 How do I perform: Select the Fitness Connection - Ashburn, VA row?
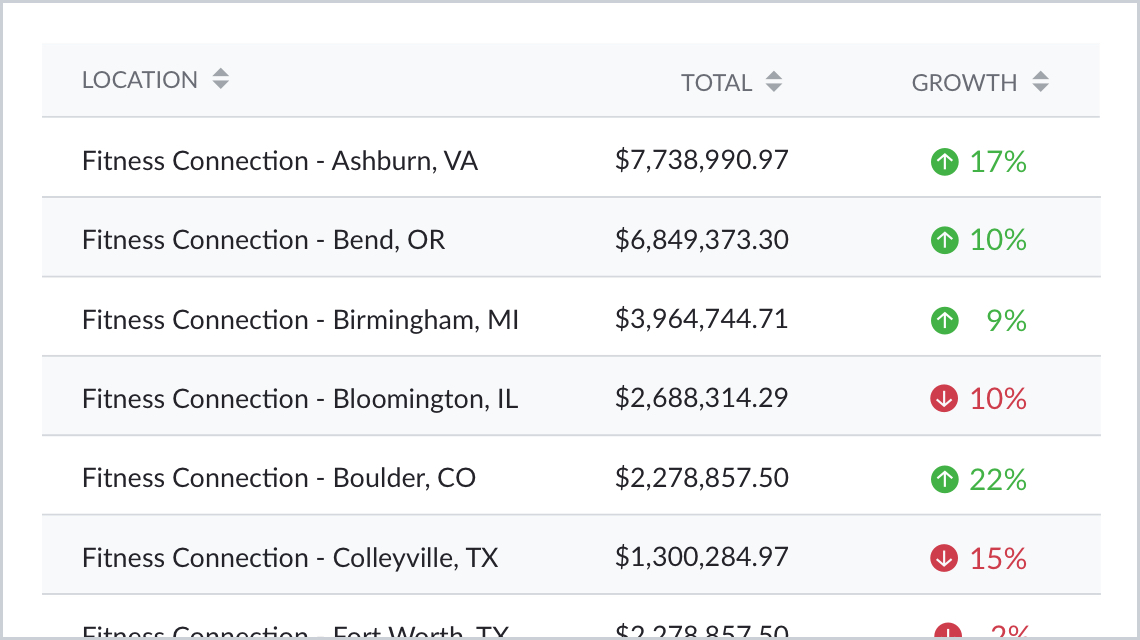tap(280, 161)
